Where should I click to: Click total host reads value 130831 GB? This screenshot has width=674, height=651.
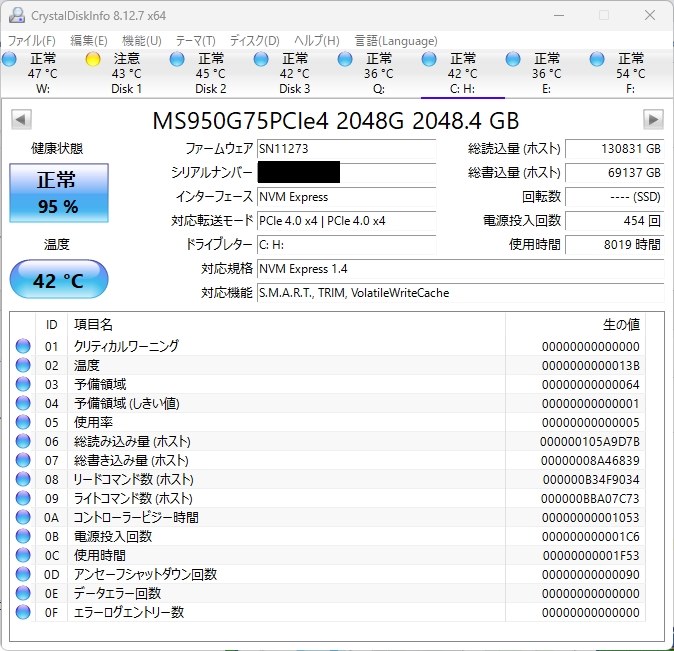(x=615, y=149)
